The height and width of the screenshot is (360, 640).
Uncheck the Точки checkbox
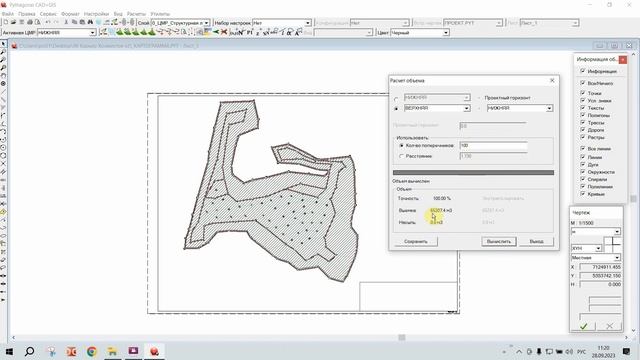coord(582,93)
